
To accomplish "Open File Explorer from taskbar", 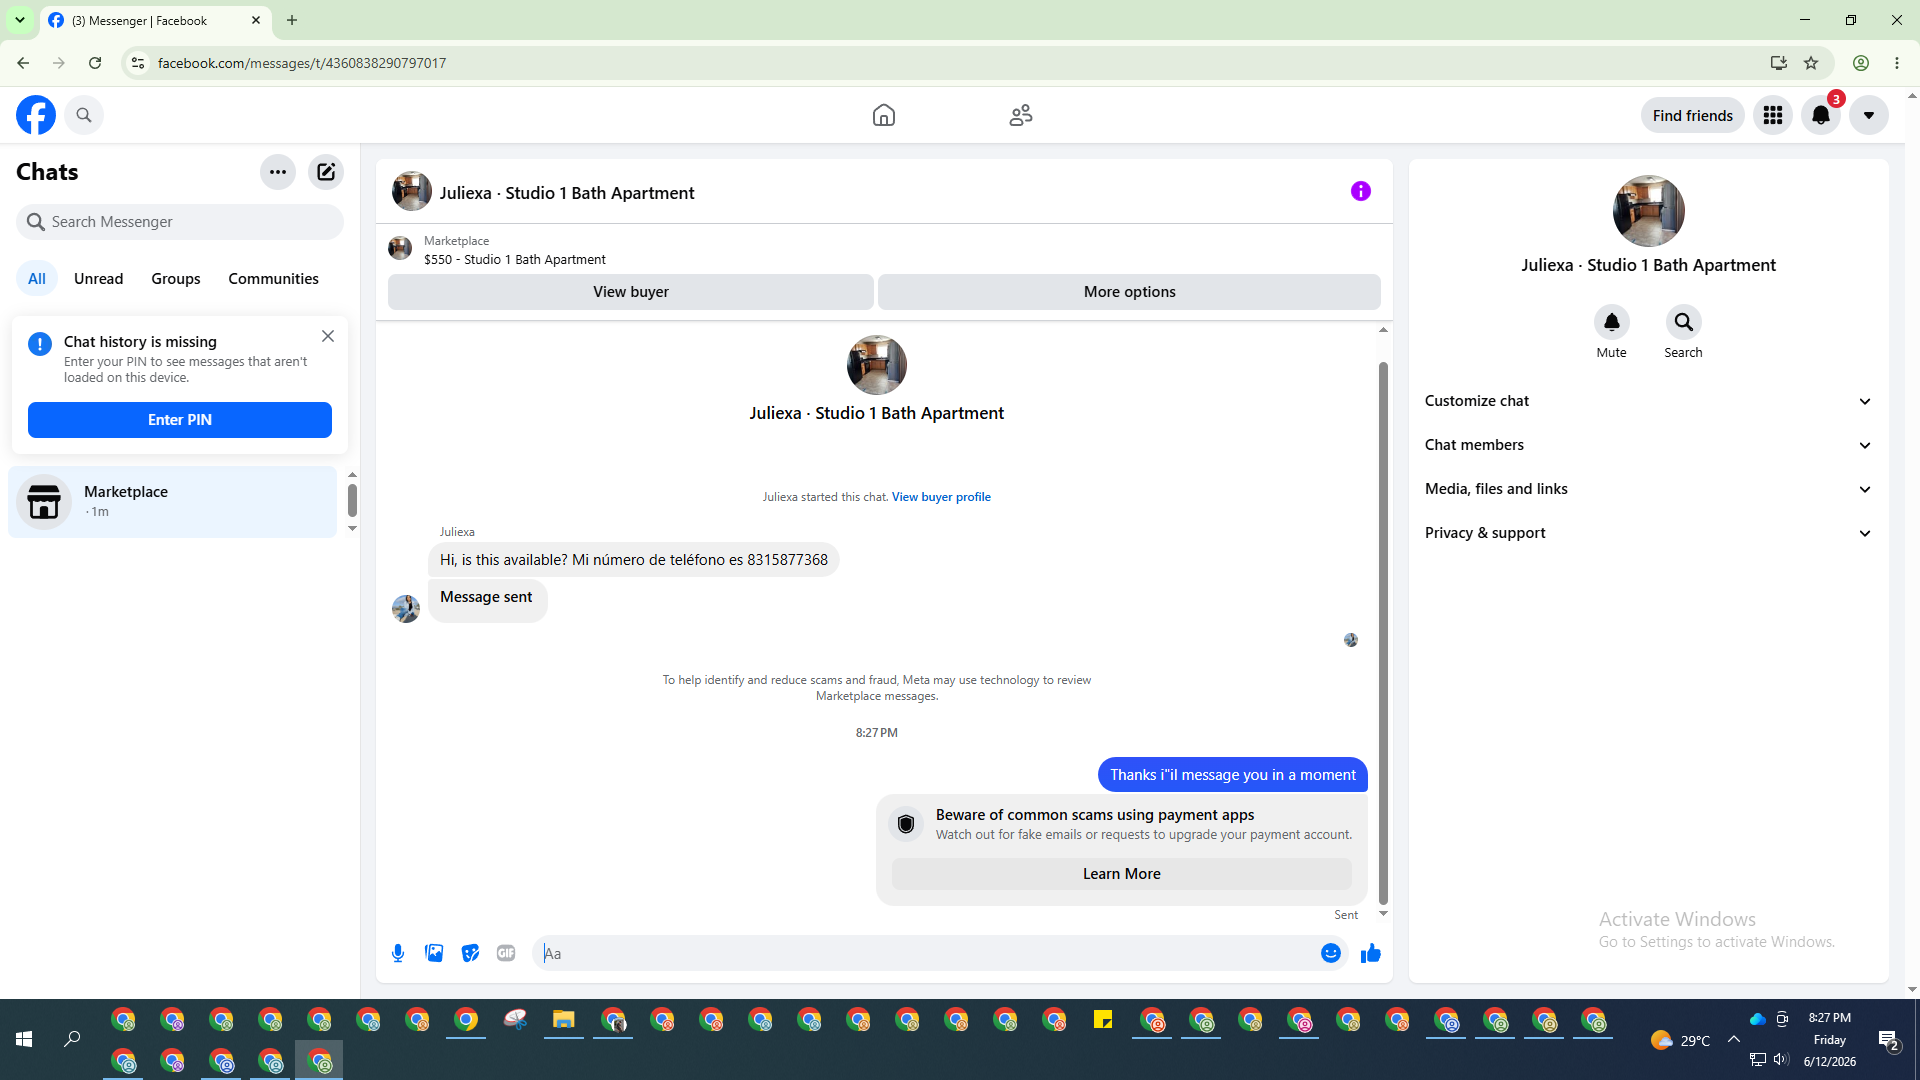I will tap(564, 1020).
